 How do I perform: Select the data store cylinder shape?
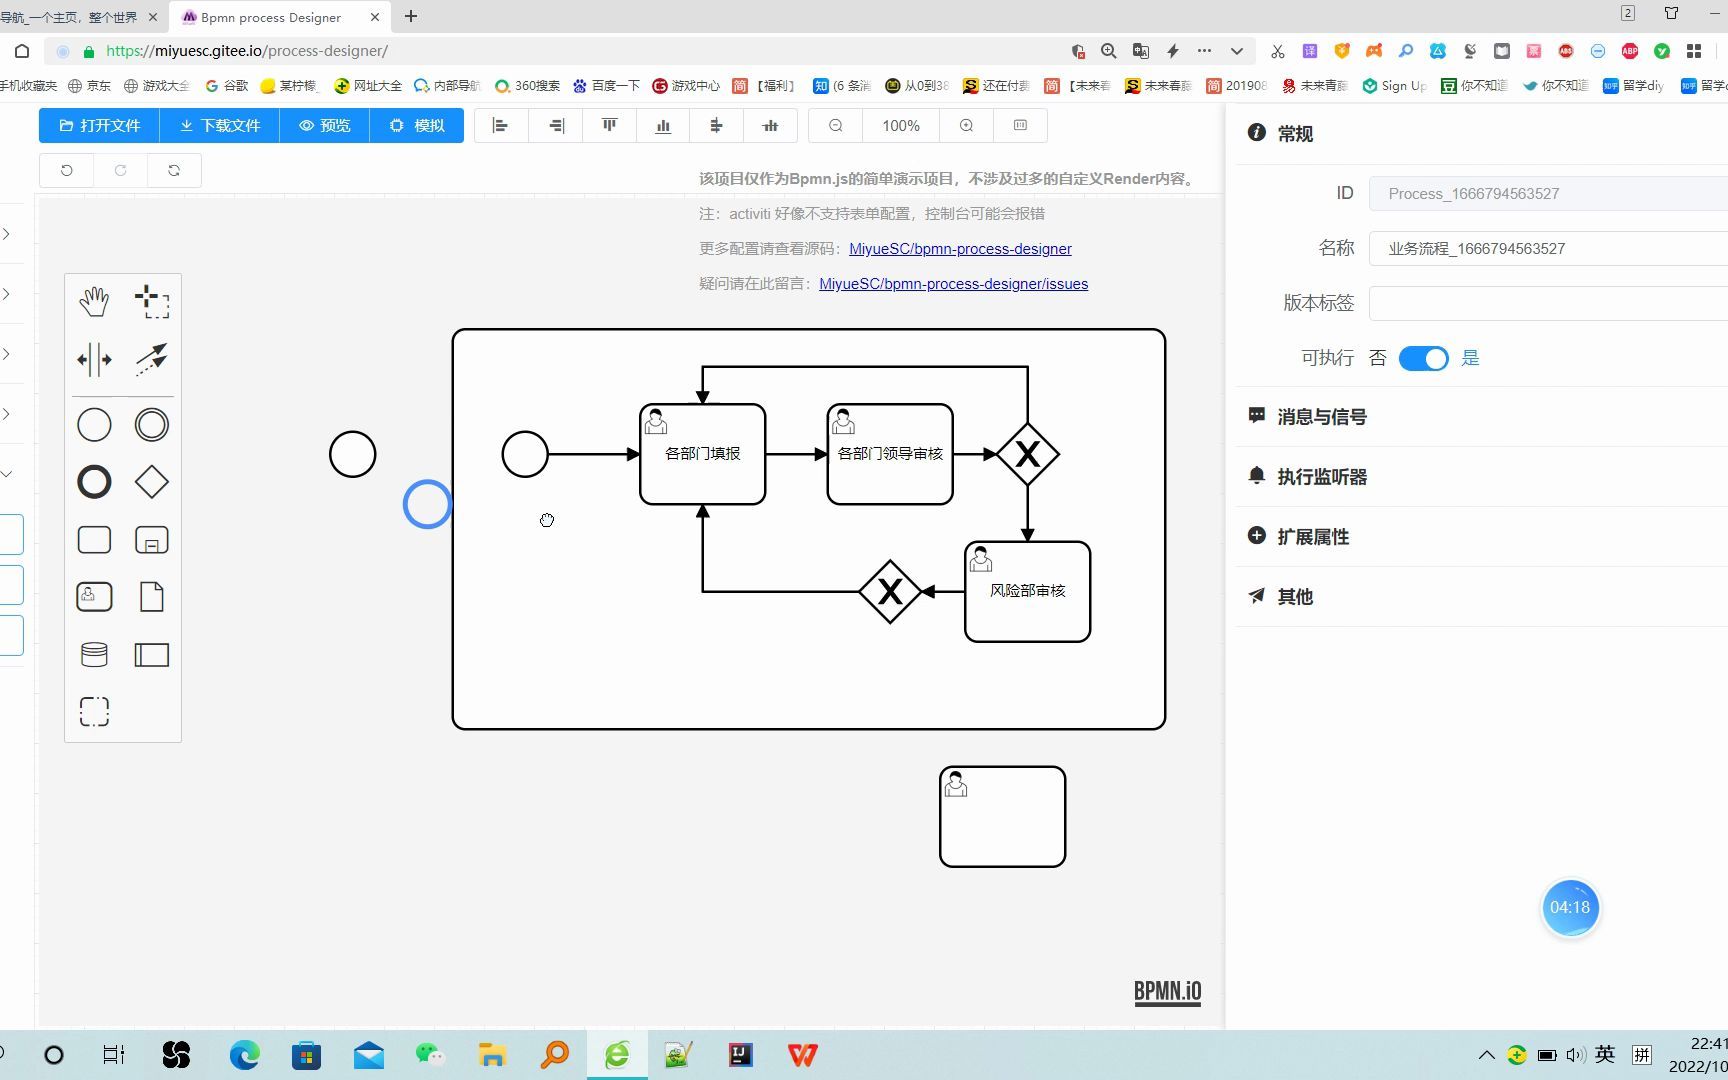point(93,654)
